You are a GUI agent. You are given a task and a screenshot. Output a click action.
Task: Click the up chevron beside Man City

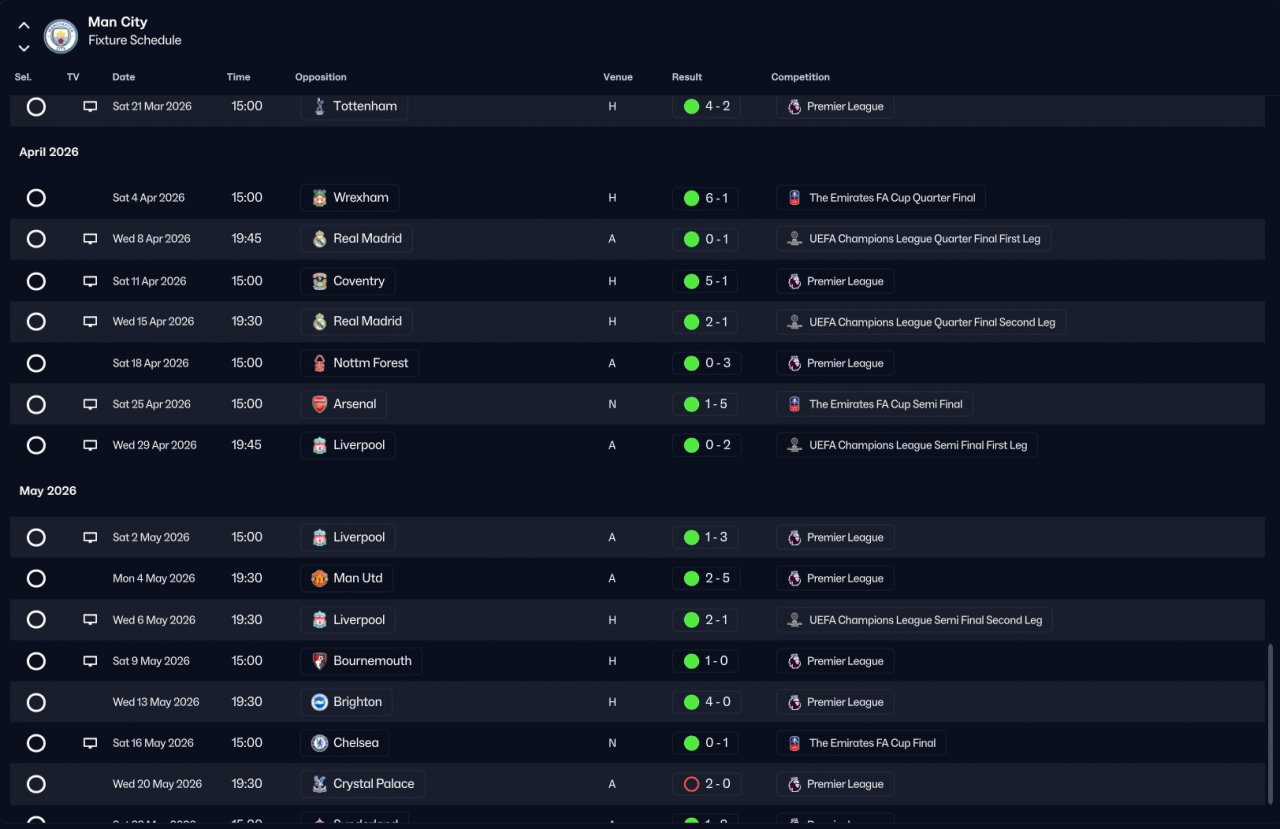click(x=24, y=26)
